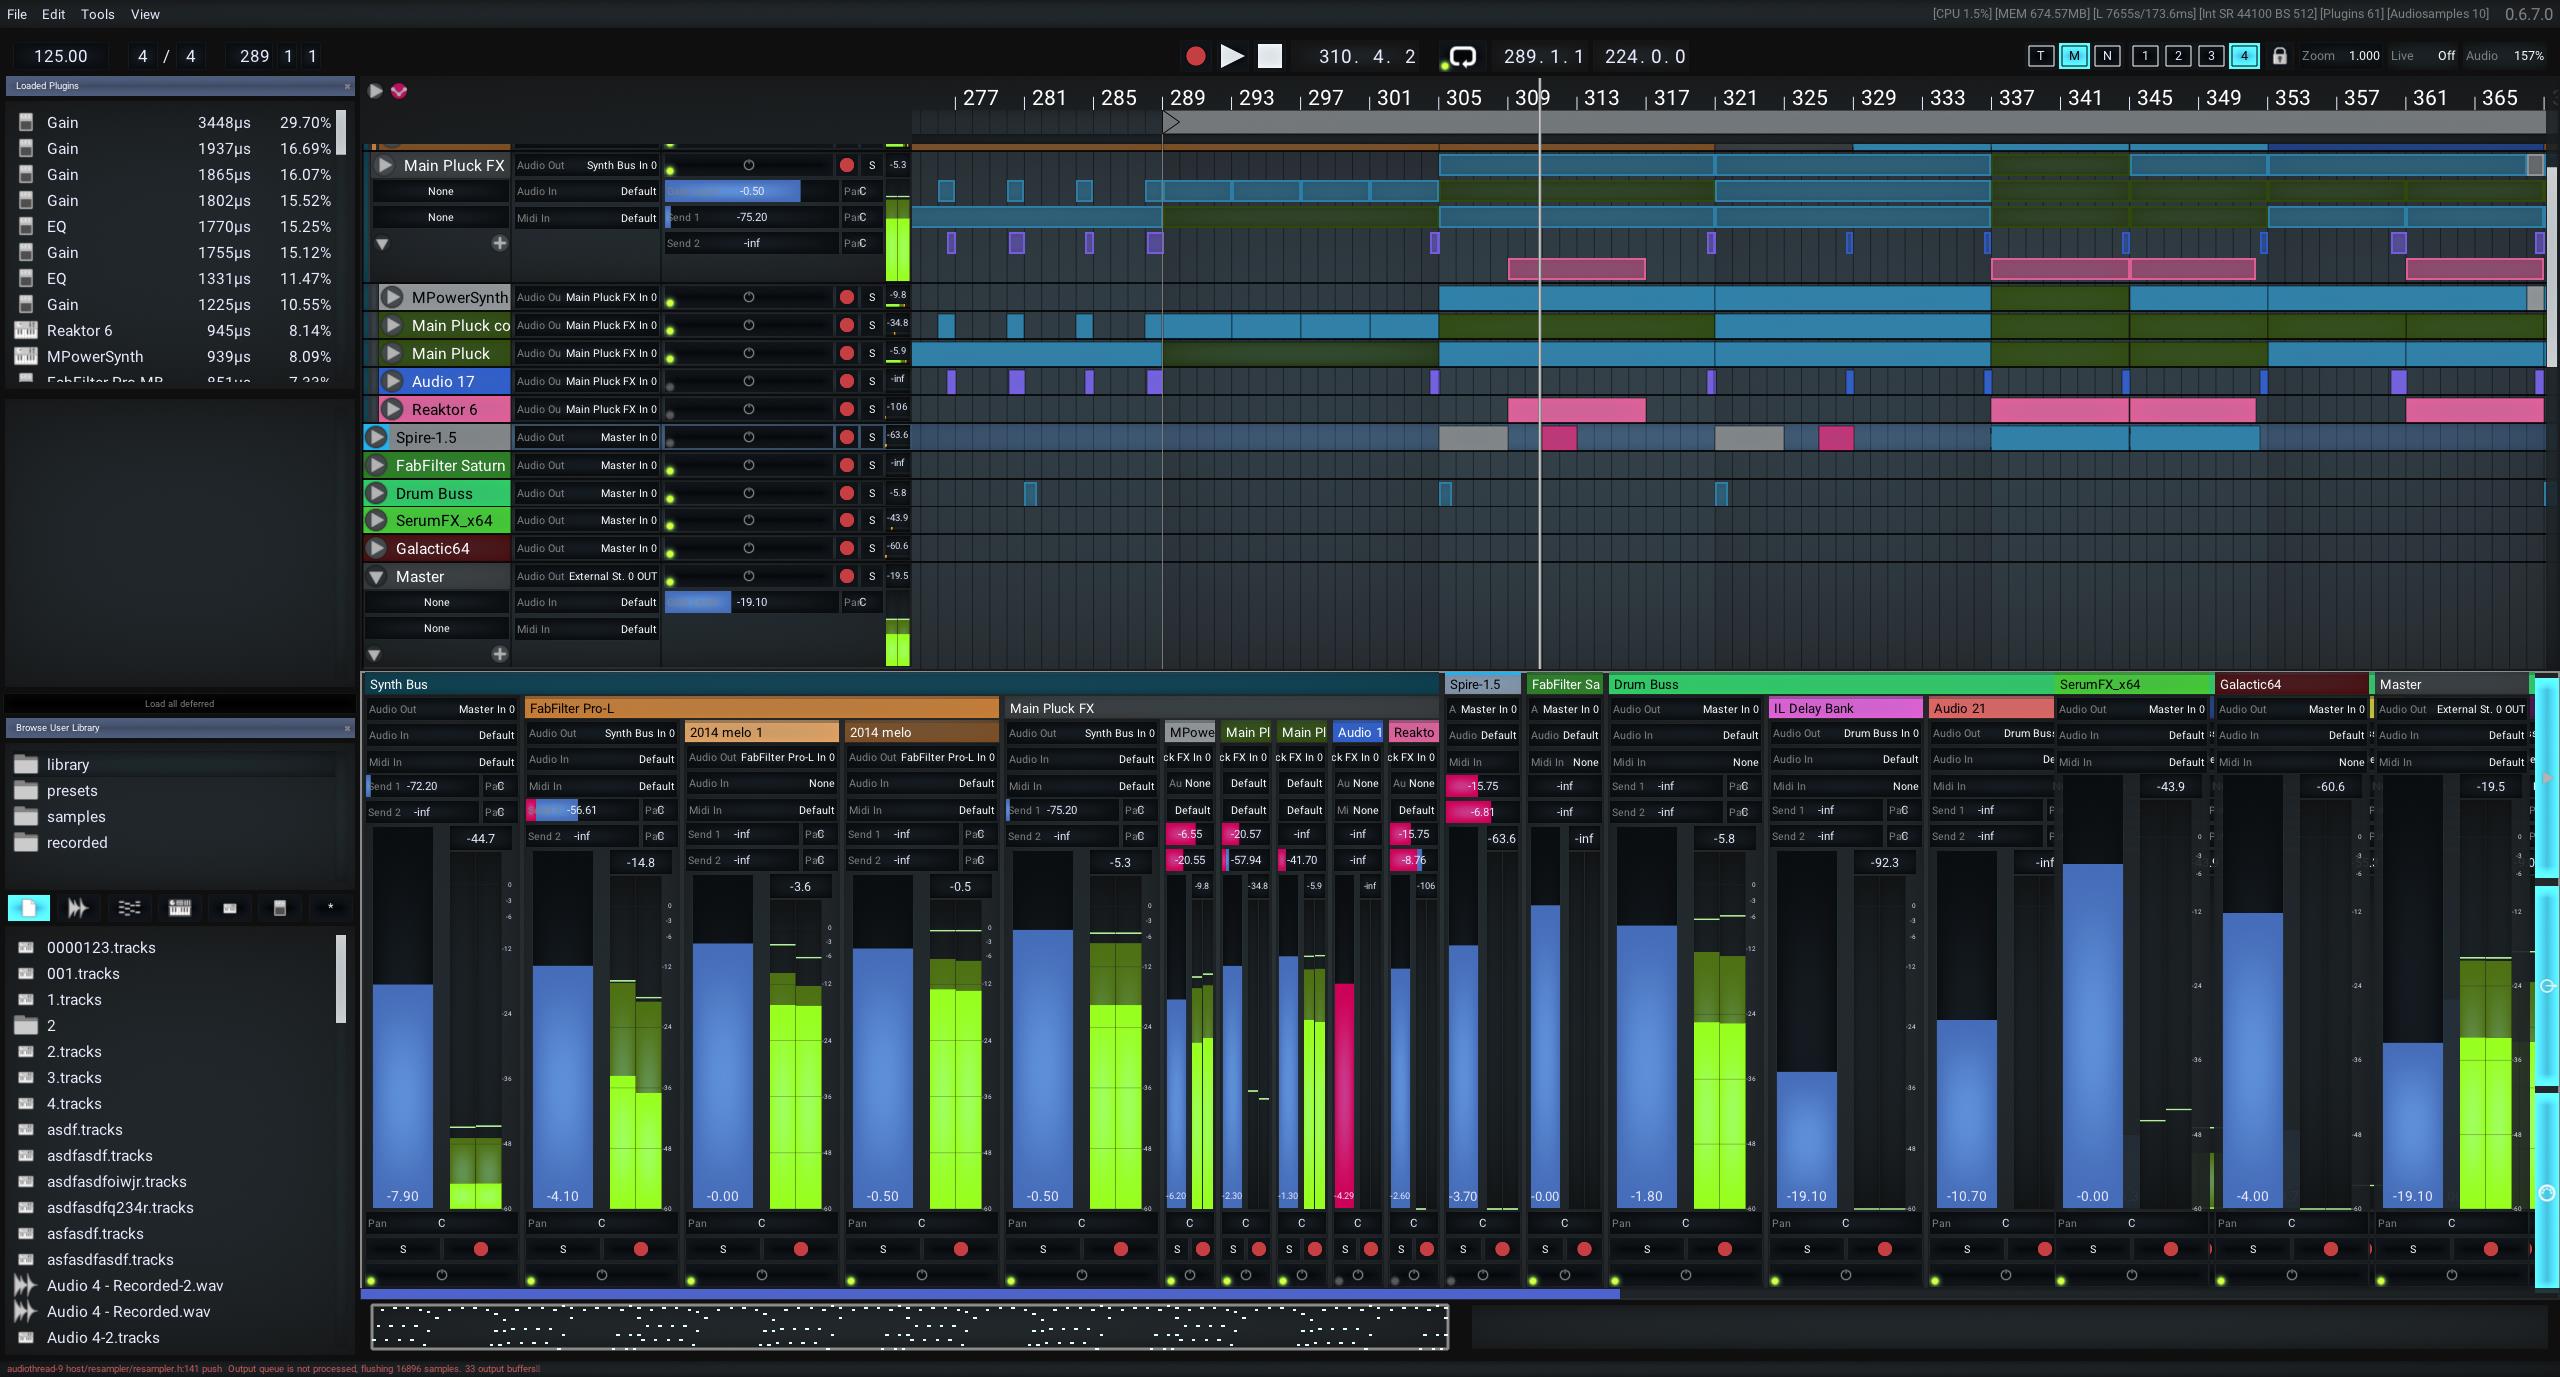Open Main Pluck FX Audio Out Synth Bus dropdown
Screen dimensions: 2560x1377
coord(587,165)
